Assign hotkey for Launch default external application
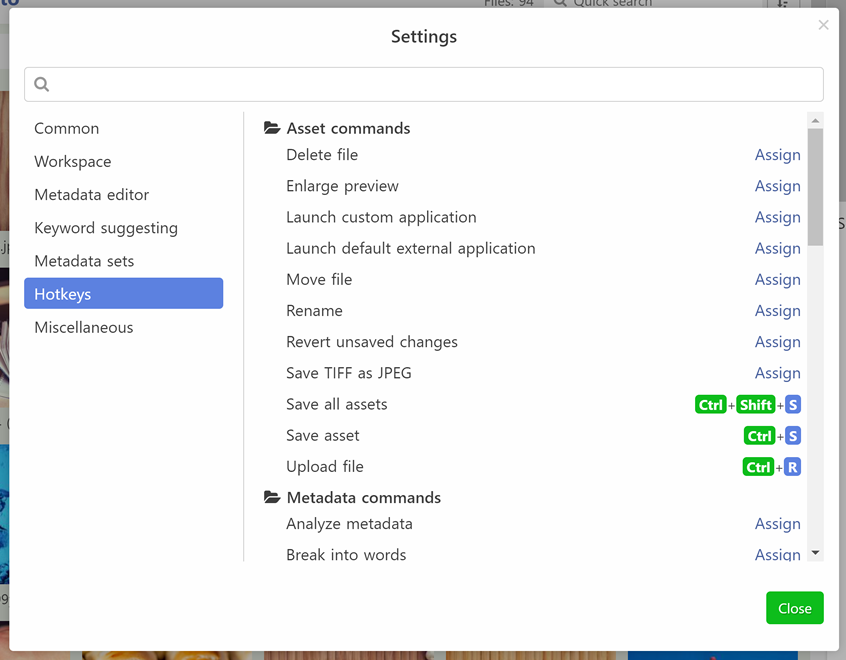Image resolution: width=846 pixels, height=660 pixels. click(777, 249)
